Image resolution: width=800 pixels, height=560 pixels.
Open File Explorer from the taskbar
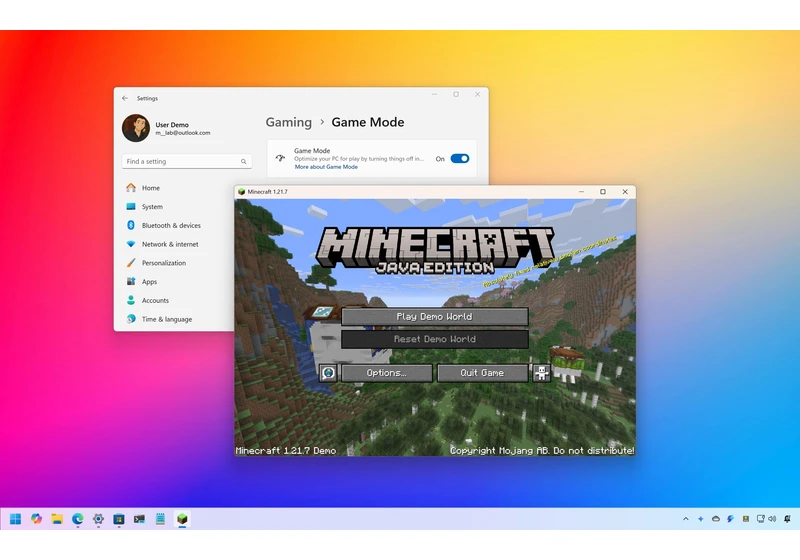57,519
